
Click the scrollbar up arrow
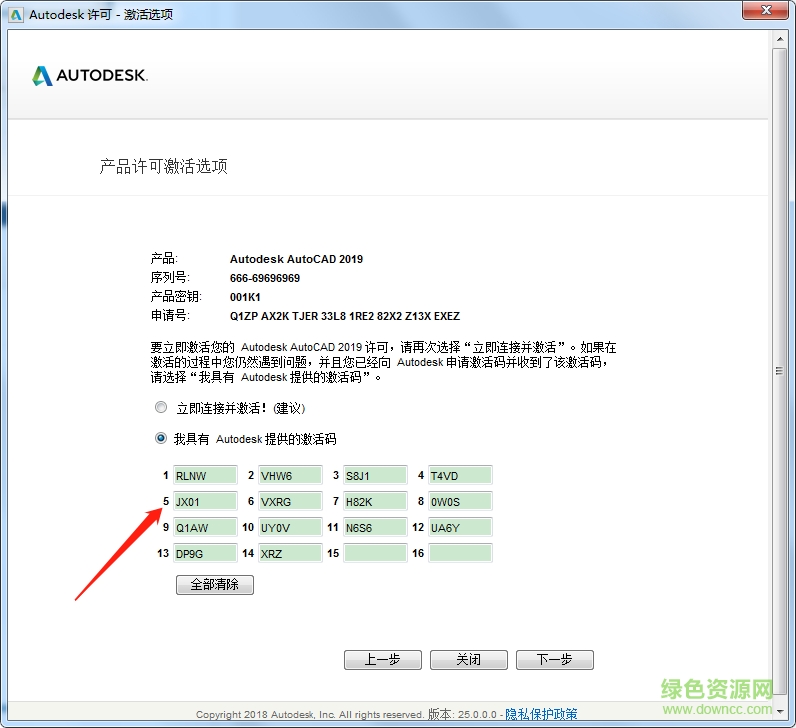click(779, 39)
